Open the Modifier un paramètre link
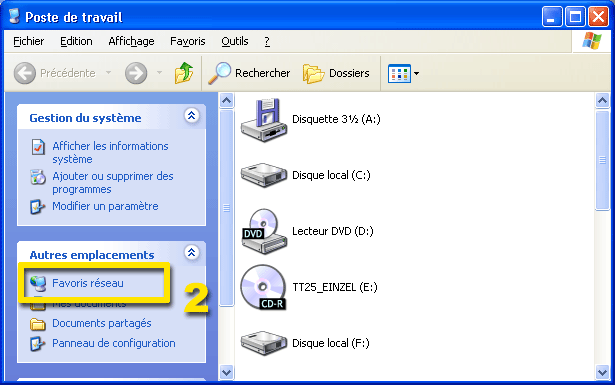 [105, 206]
